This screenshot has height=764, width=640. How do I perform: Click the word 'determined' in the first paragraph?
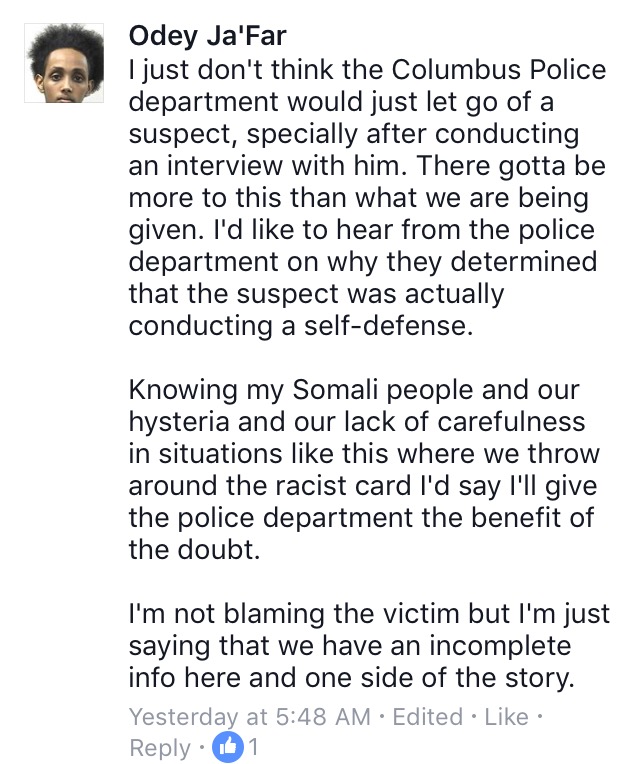pyautogui.click(x=524, y=262)
